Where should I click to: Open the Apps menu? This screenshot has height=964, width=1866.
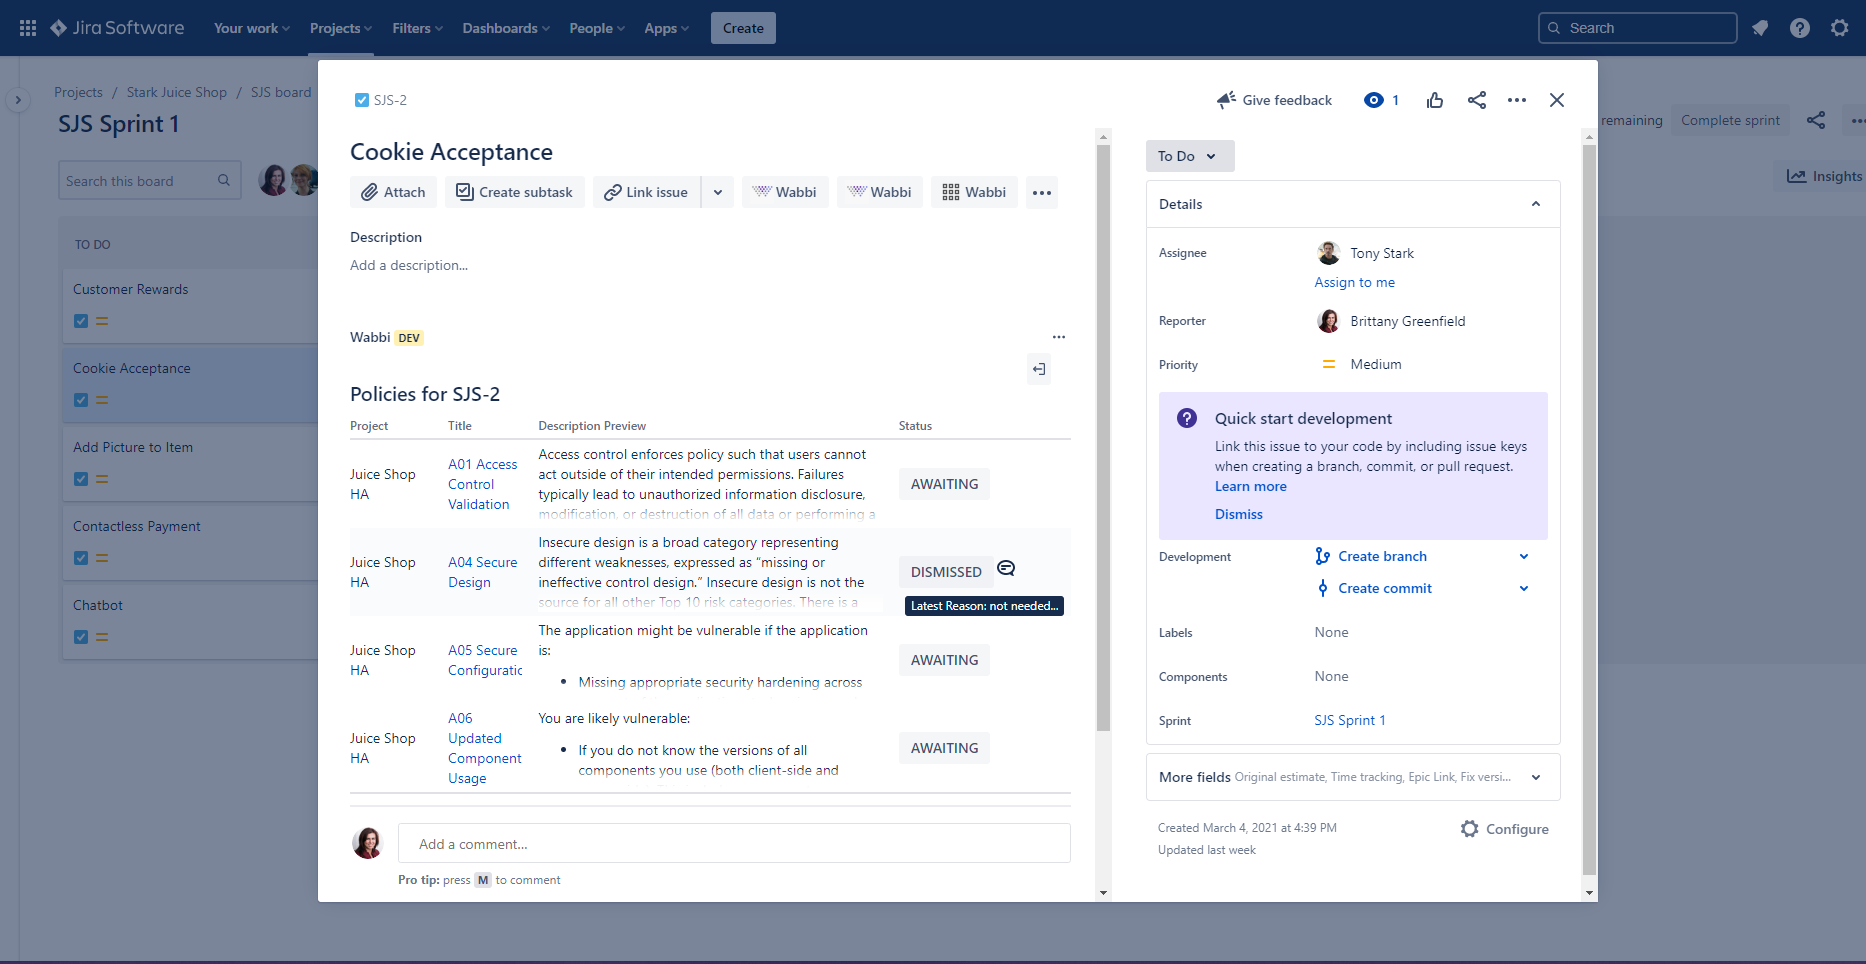667,28
